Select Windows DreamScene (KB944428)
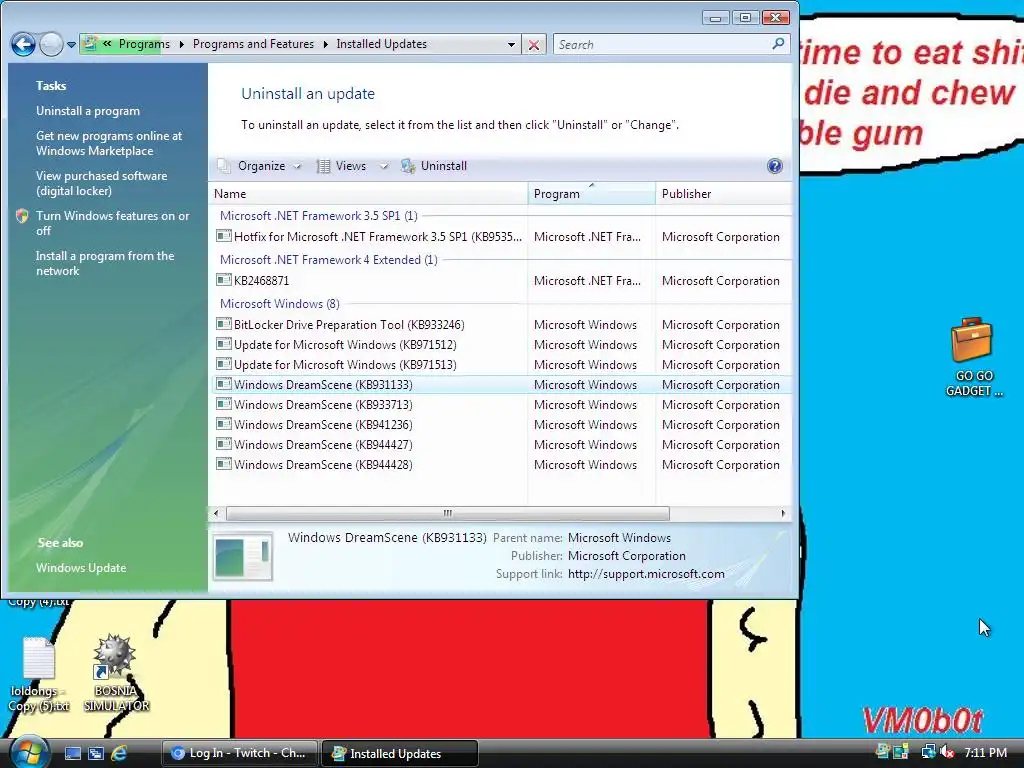Viewport: 1024px width, 768px height. [501, 464]
